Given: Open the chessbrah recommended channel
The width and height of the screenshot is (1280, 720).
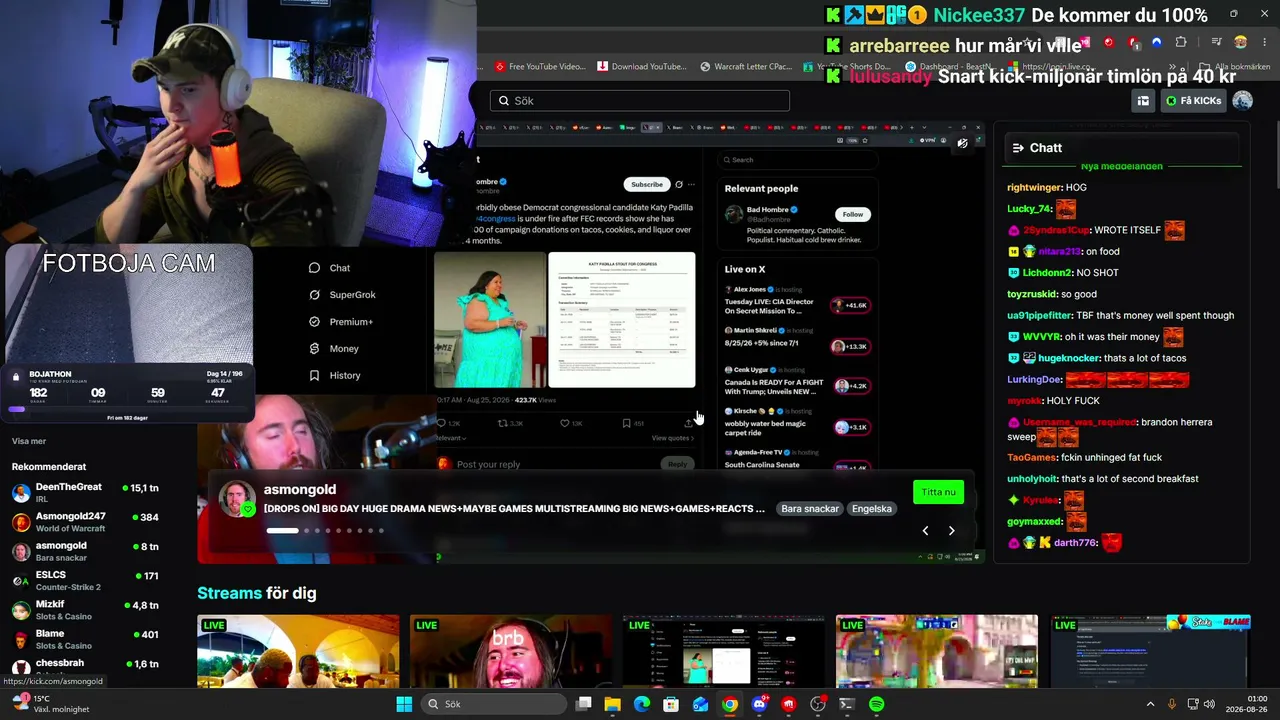Looking at the screenshot, I should [x=85, y=665].
